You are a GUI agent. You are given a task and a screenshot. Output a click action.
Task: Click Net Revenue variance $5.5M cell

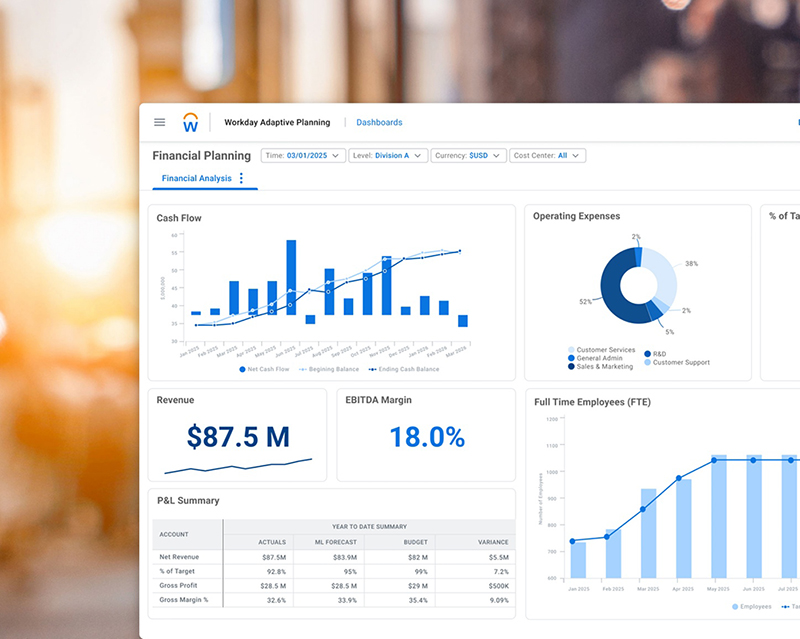click(498, 557)
